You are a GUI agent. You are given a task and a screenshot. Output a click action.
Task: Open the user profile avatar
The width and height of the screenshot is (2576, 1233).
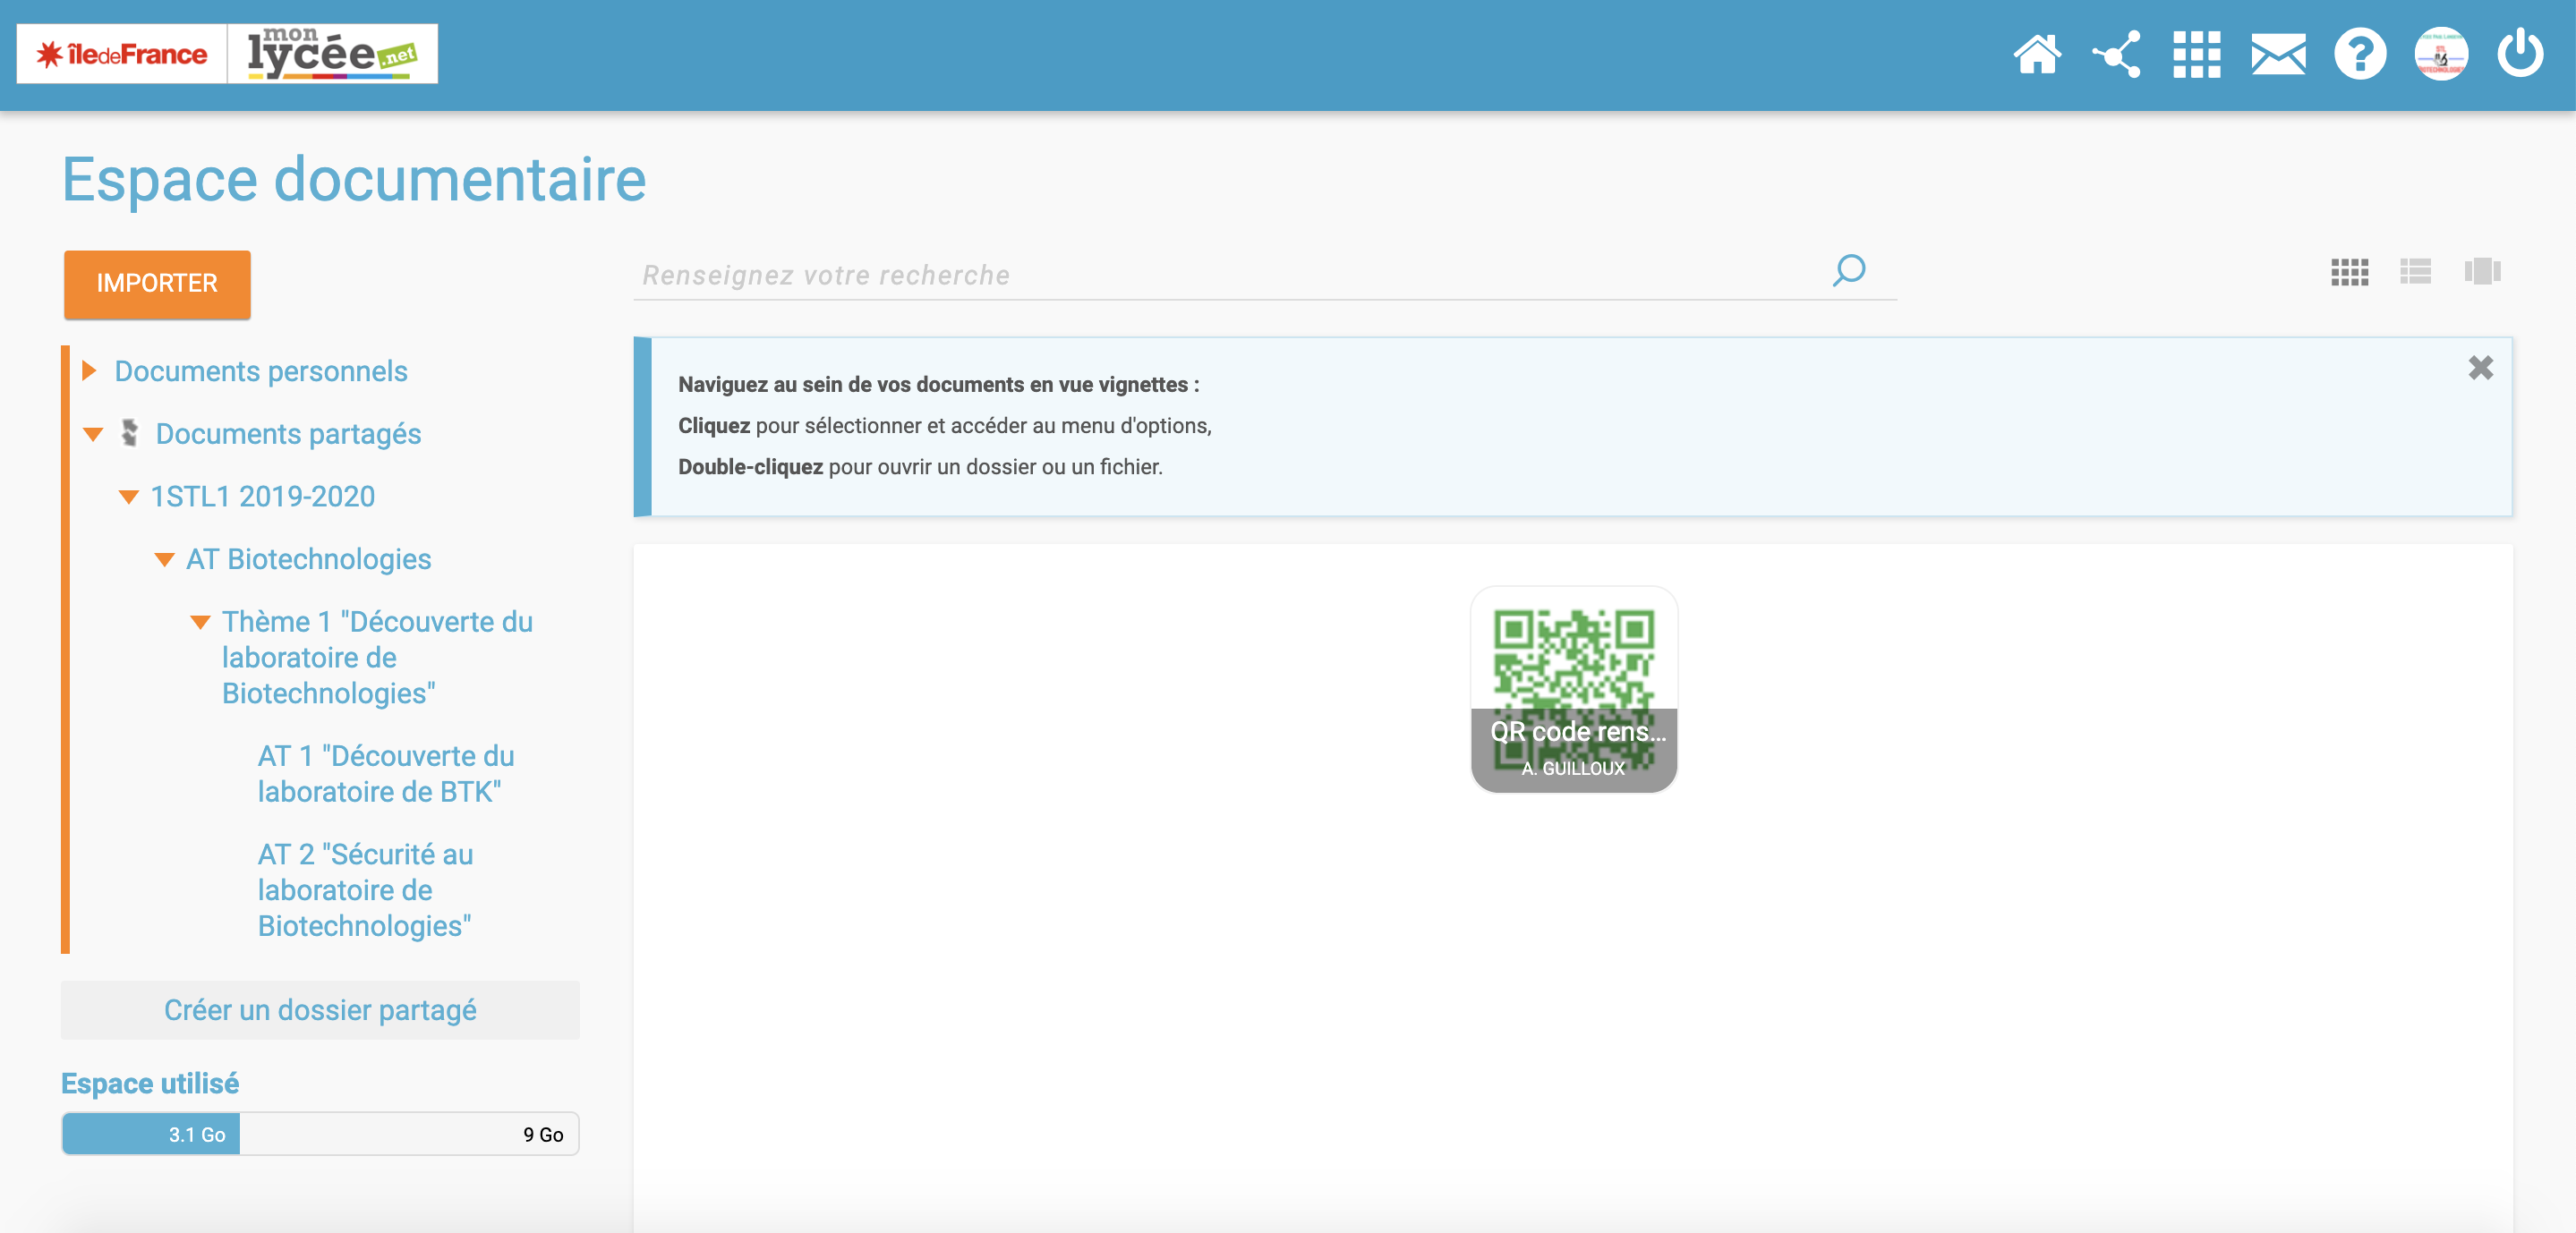coord(2441,54)
